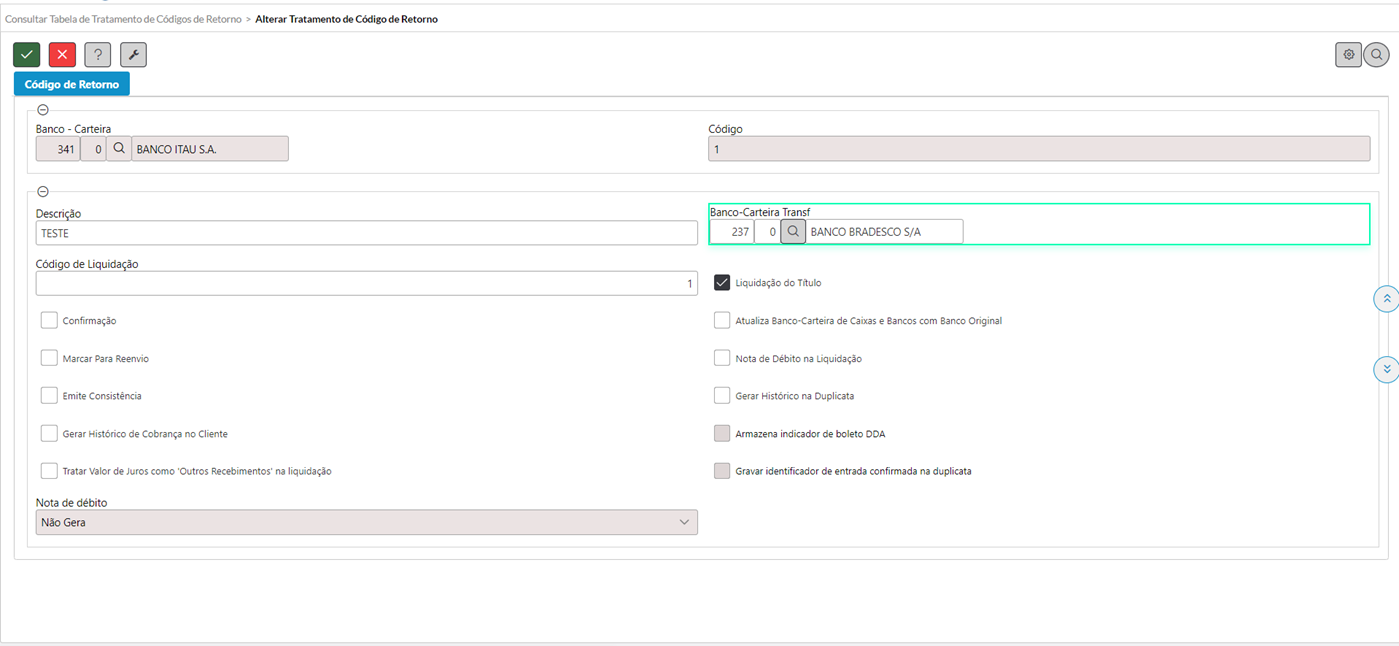Confirm changes with the green checkmark button
Screen dimensions: 1399x646
(27, 55)
